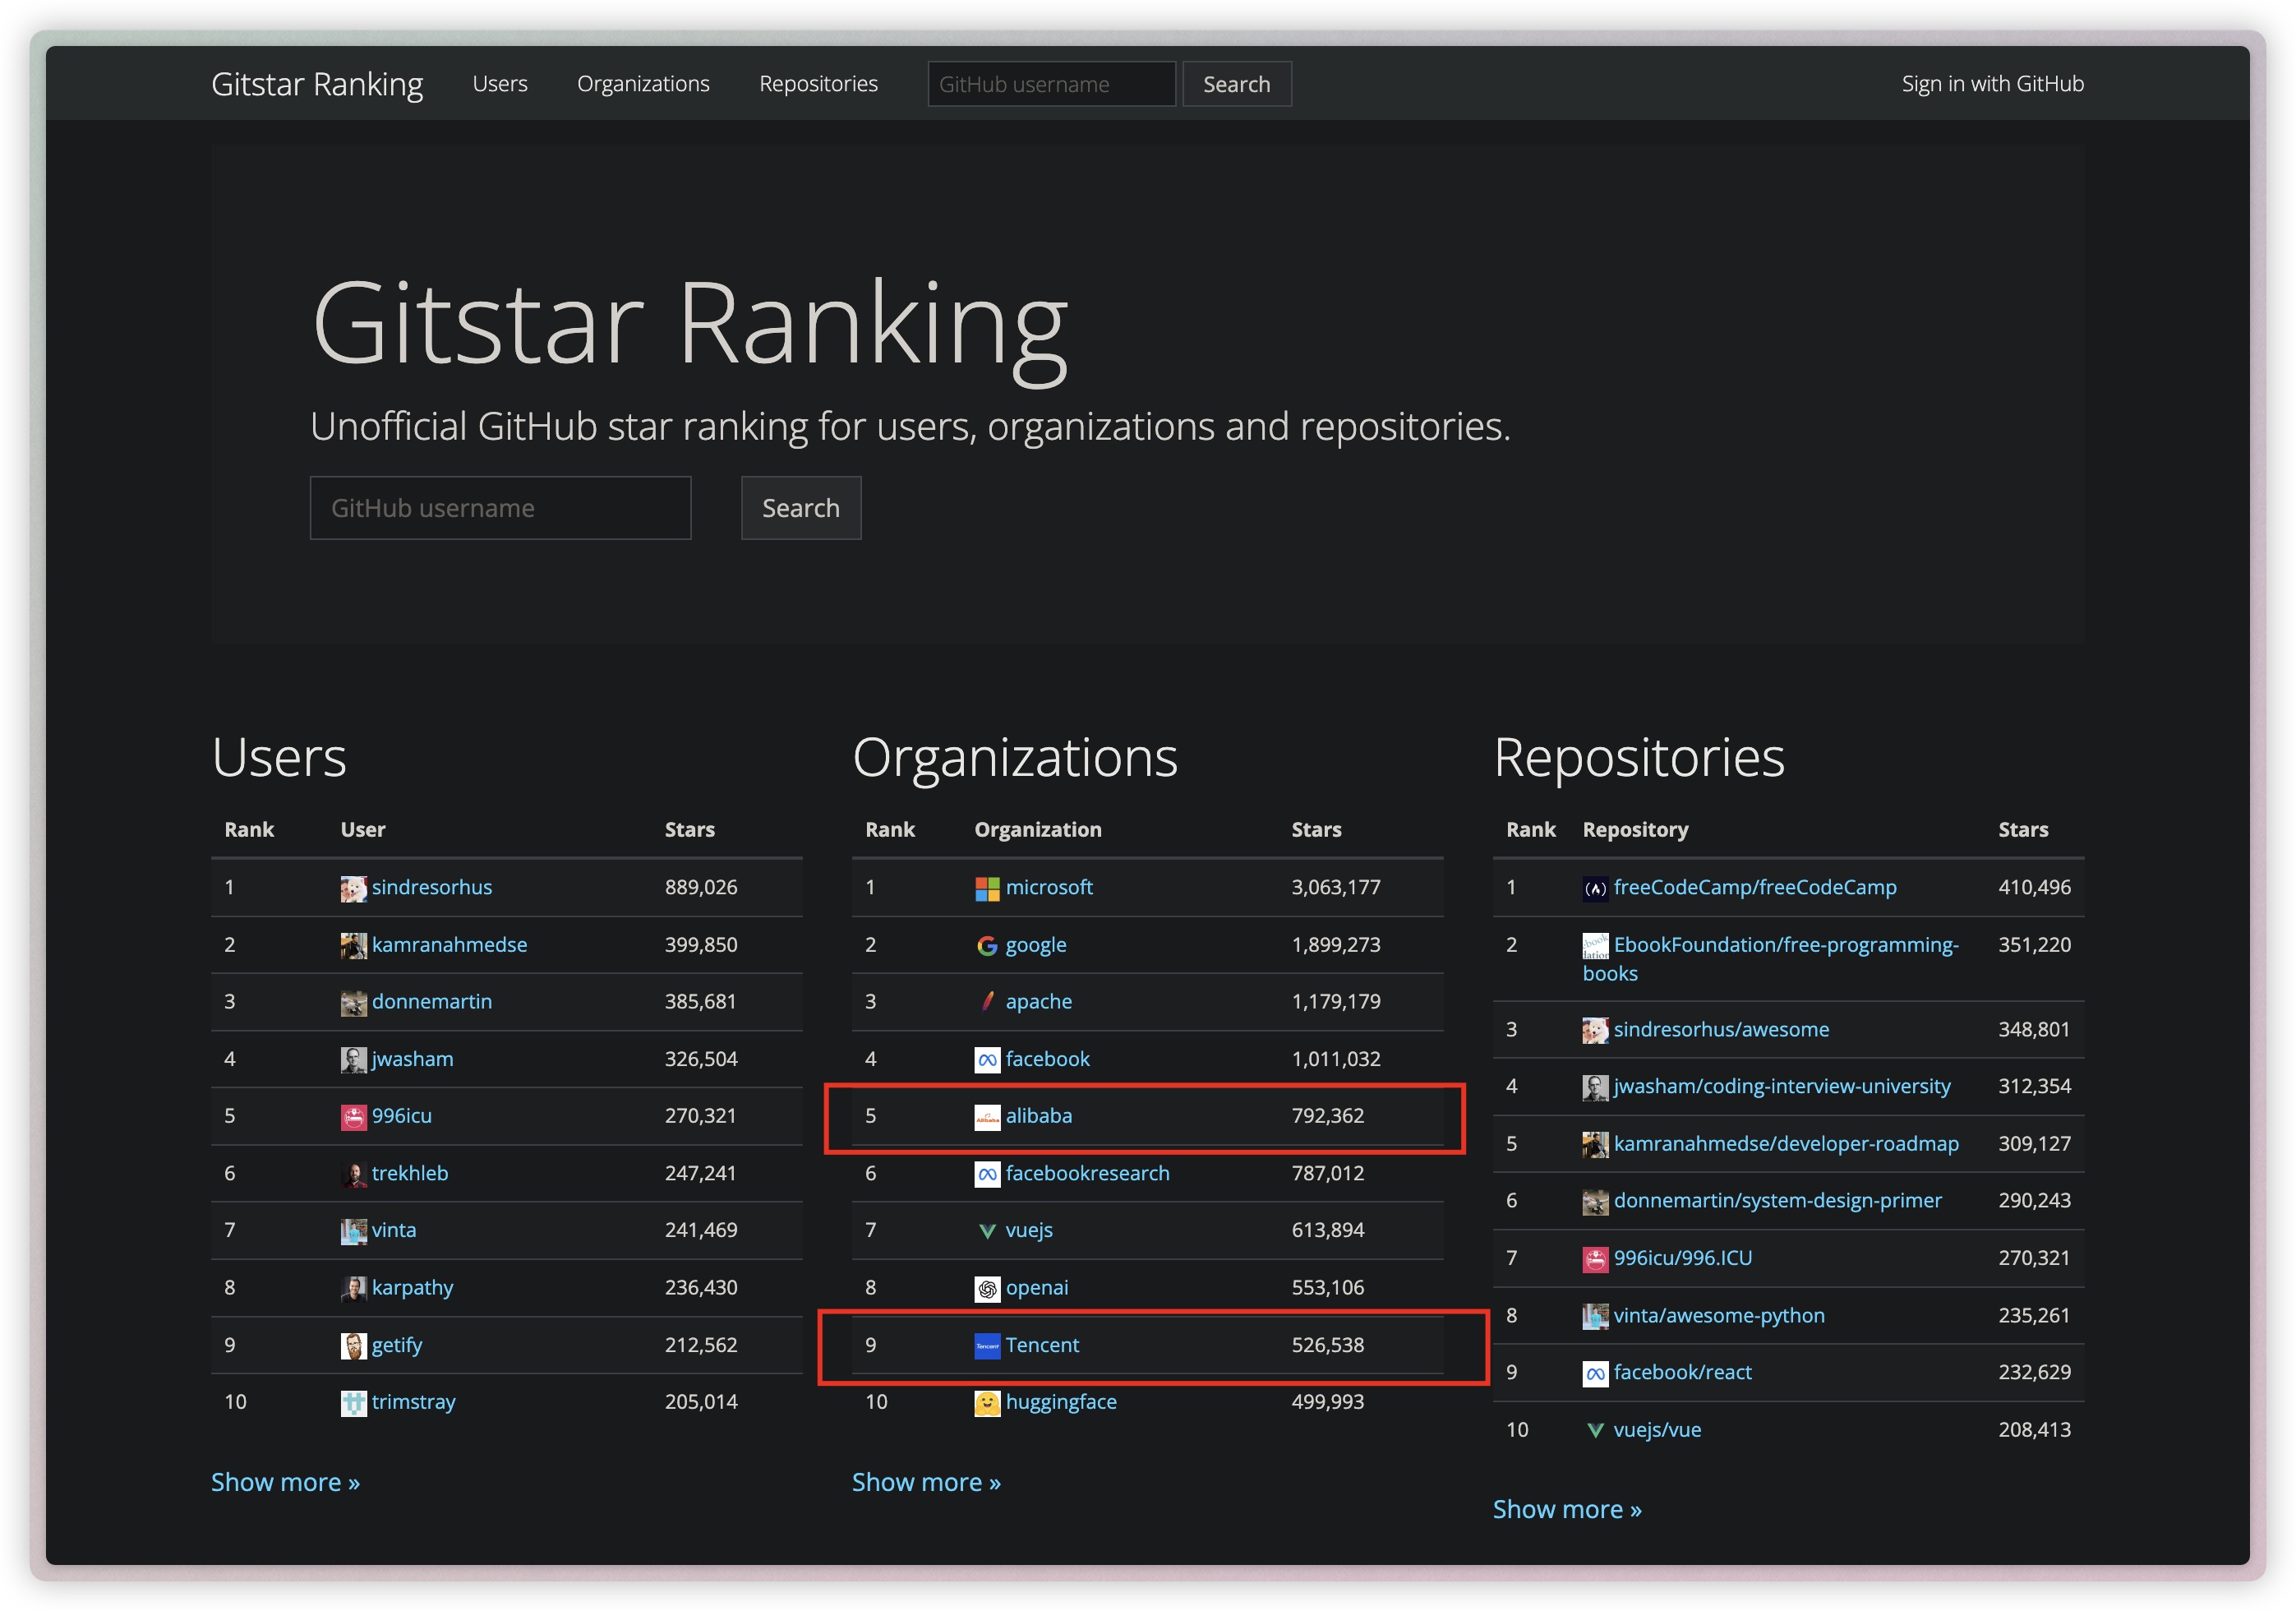2296x1611 pixels.
Task: Open donnemartin/system-design-primer link
Action: (1778, 1201)
